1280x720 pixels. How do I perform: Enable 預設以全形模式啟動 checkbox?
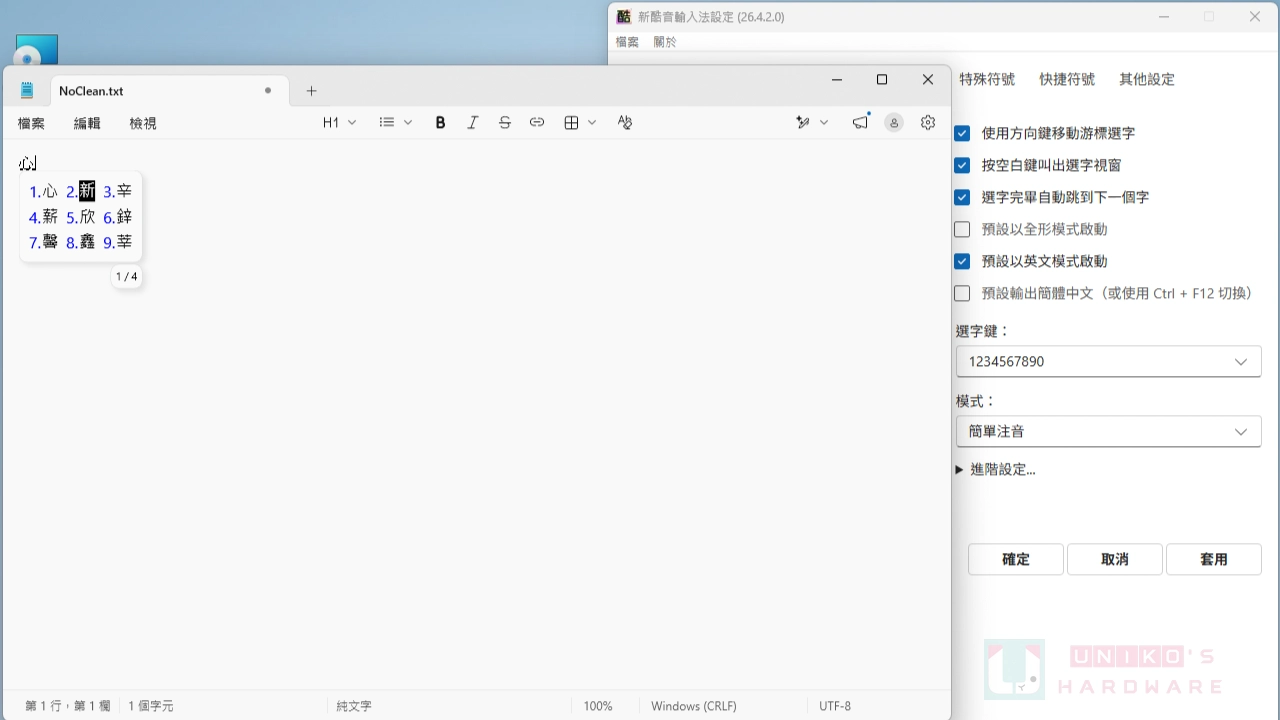pyautogui.click(x=962, y=229)
